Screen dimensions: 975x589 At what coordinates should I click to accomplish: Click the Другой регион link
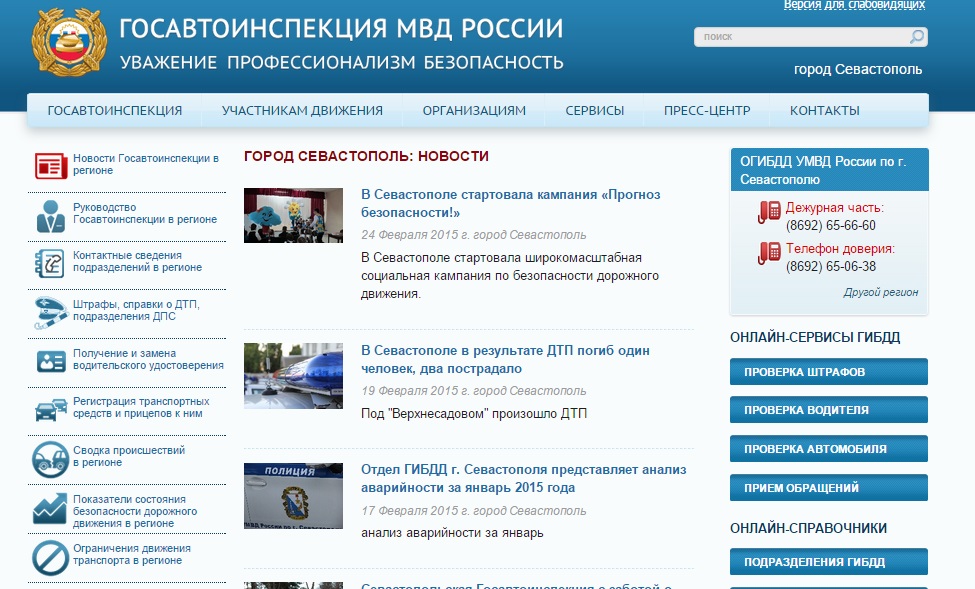[880, 292]
